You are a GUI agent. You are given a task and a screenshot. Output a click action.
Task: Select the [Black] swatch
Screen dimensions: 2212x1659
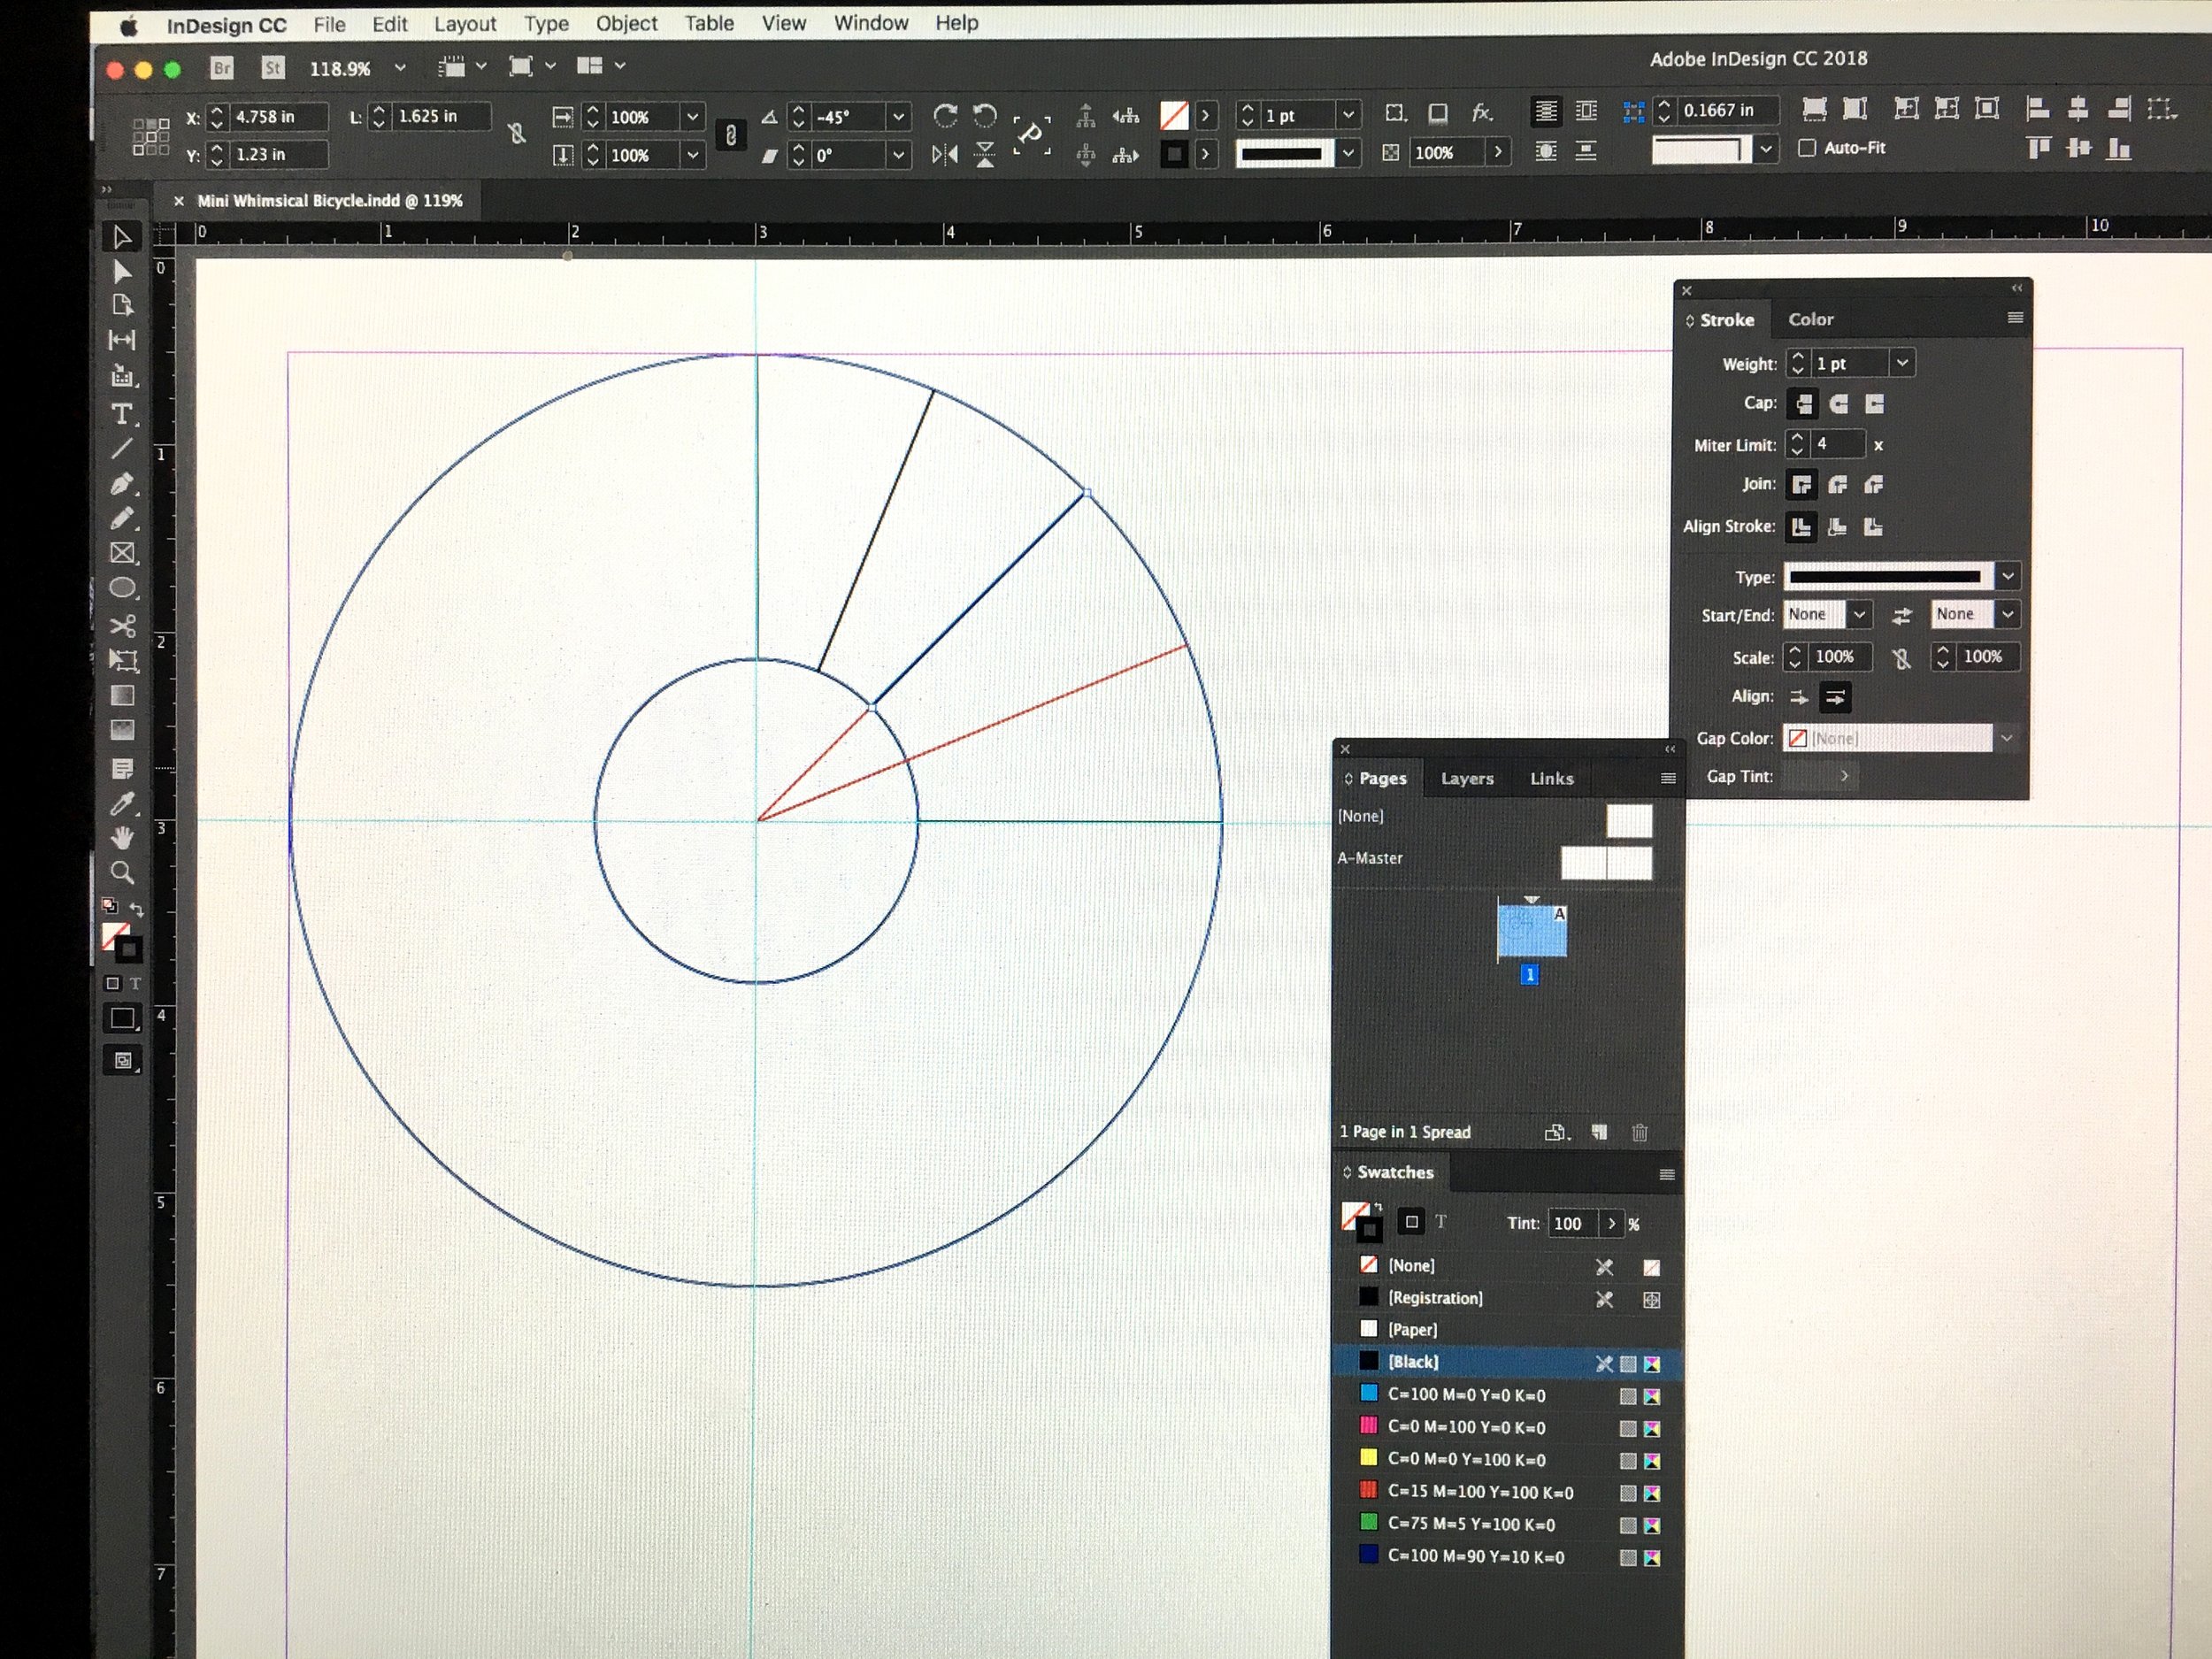click(x=1506, y=1362)
